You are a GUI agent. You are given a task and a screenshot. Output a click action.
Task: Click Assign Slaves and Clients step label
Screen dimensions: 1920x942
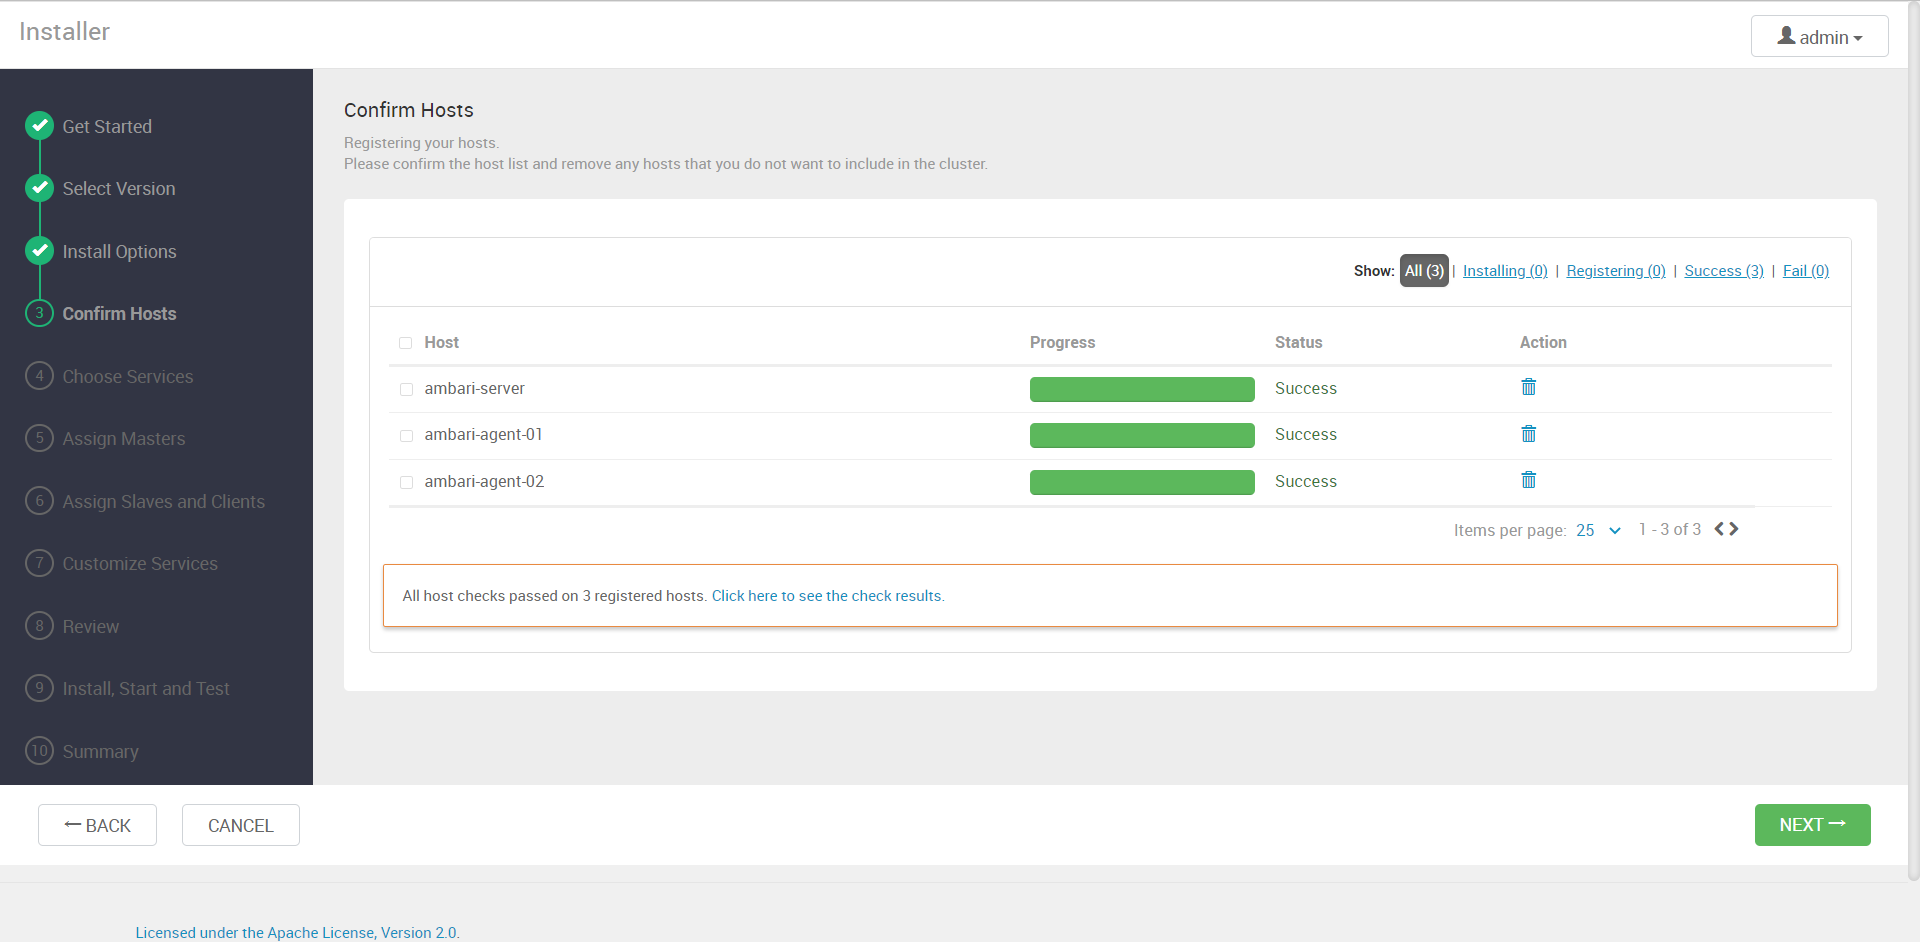(x=164, y=501)
